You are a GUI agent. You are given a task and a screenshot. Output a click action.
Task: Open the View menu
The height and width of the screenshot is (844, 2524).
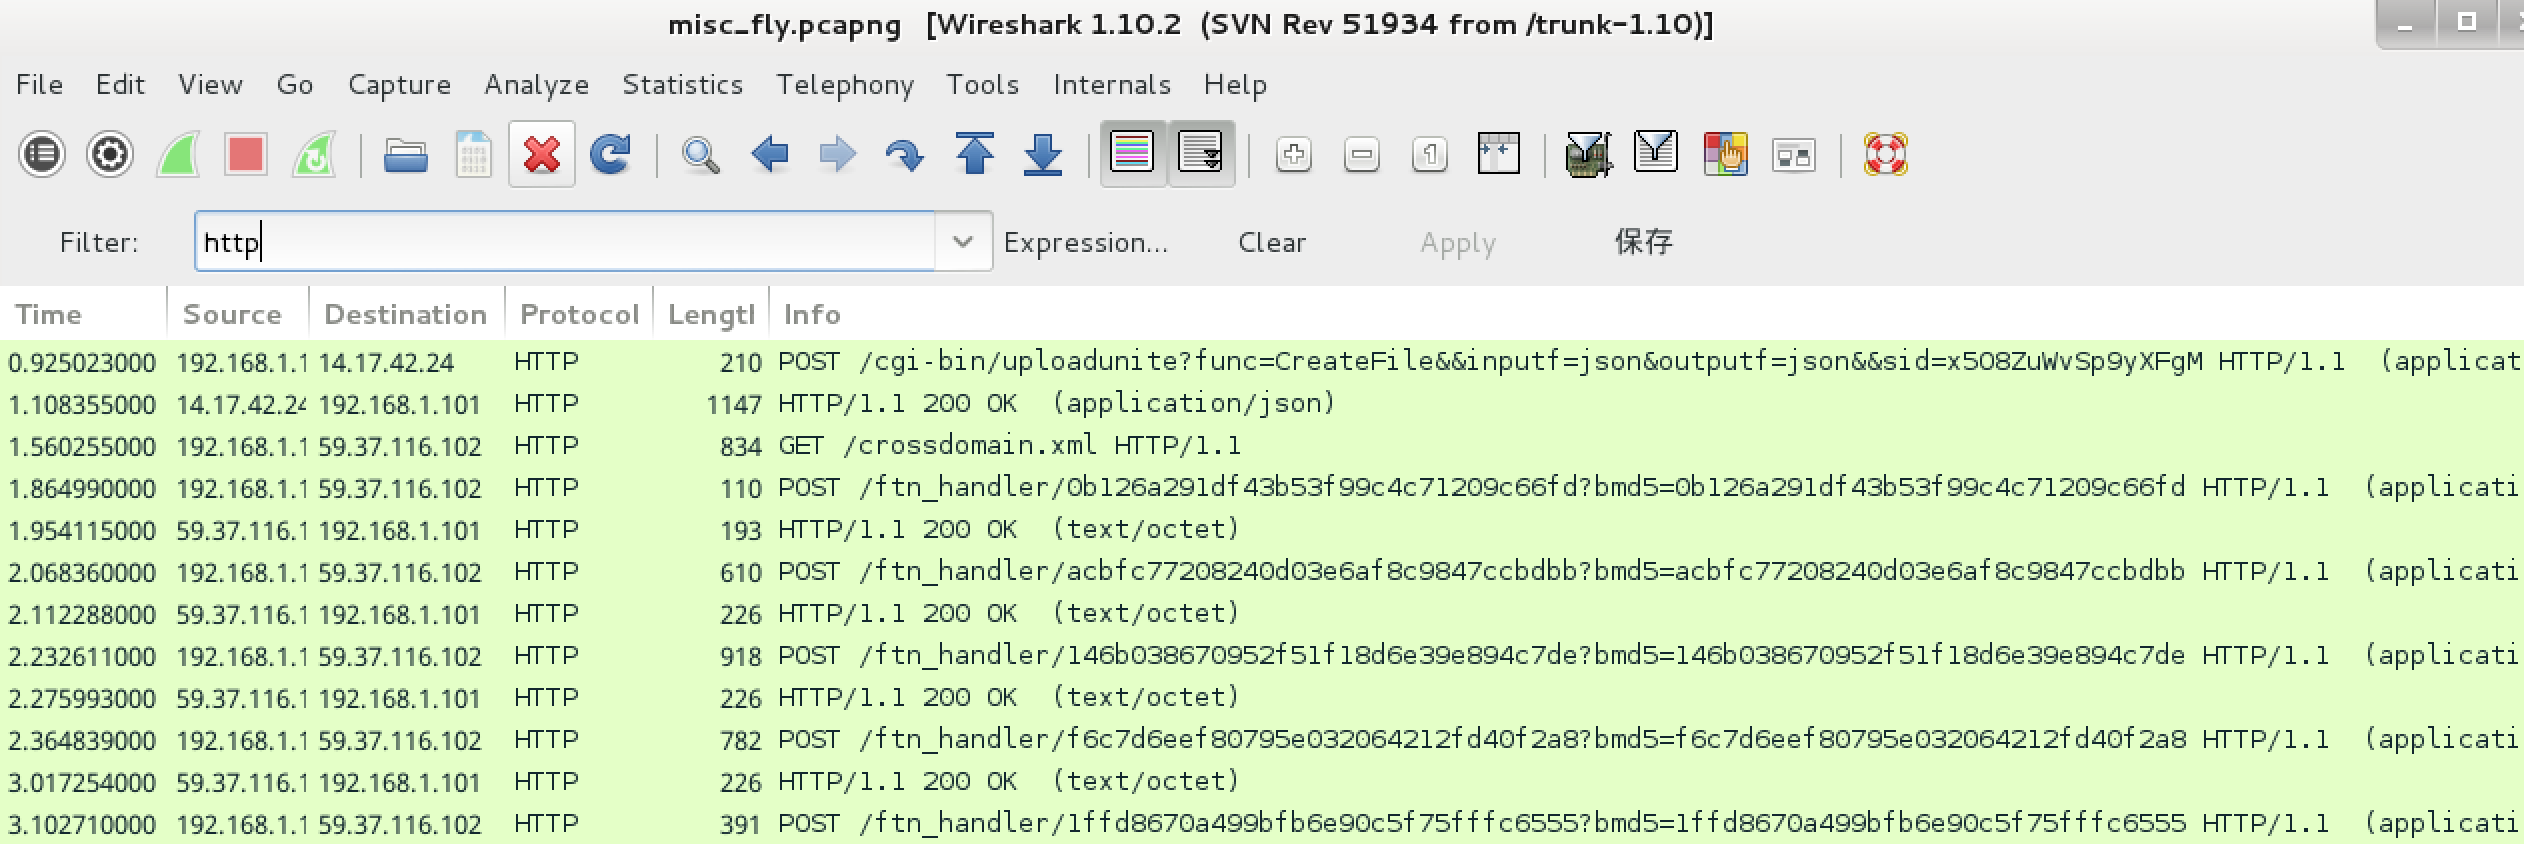(210, 85)
